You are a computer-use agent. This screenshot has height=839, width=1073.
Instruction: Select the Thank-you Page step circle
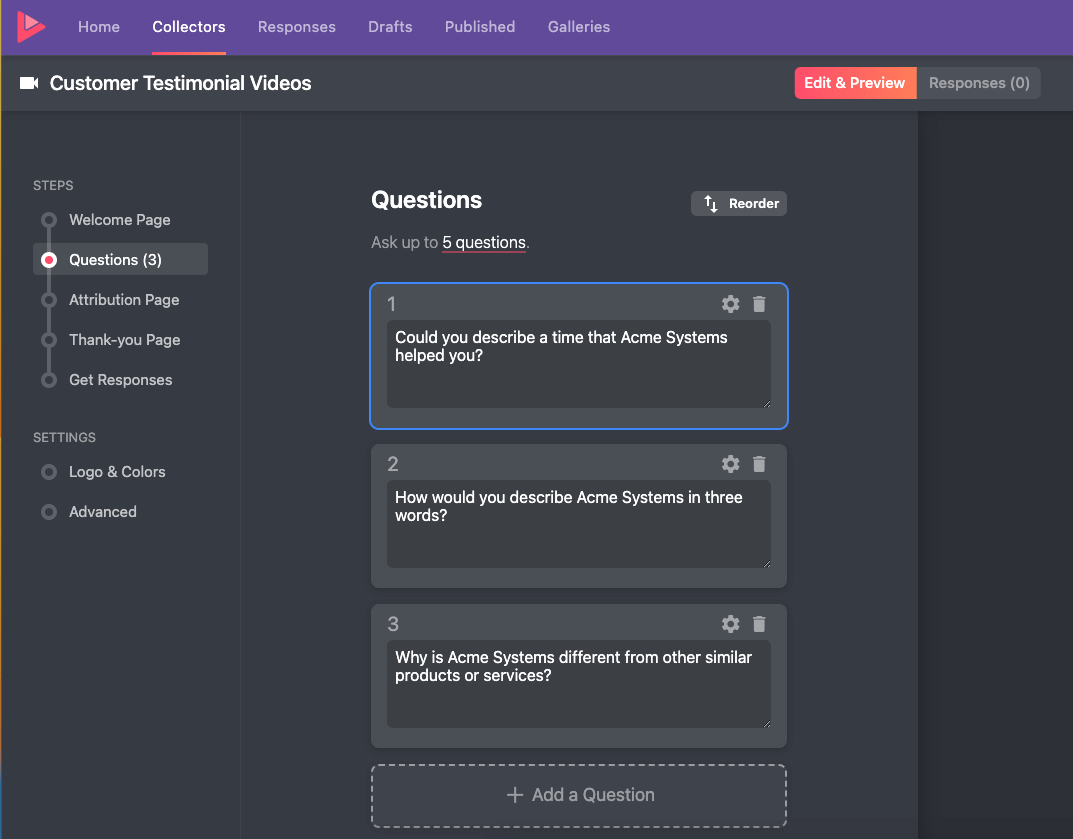pyautogui.click(x=49, y=340)
